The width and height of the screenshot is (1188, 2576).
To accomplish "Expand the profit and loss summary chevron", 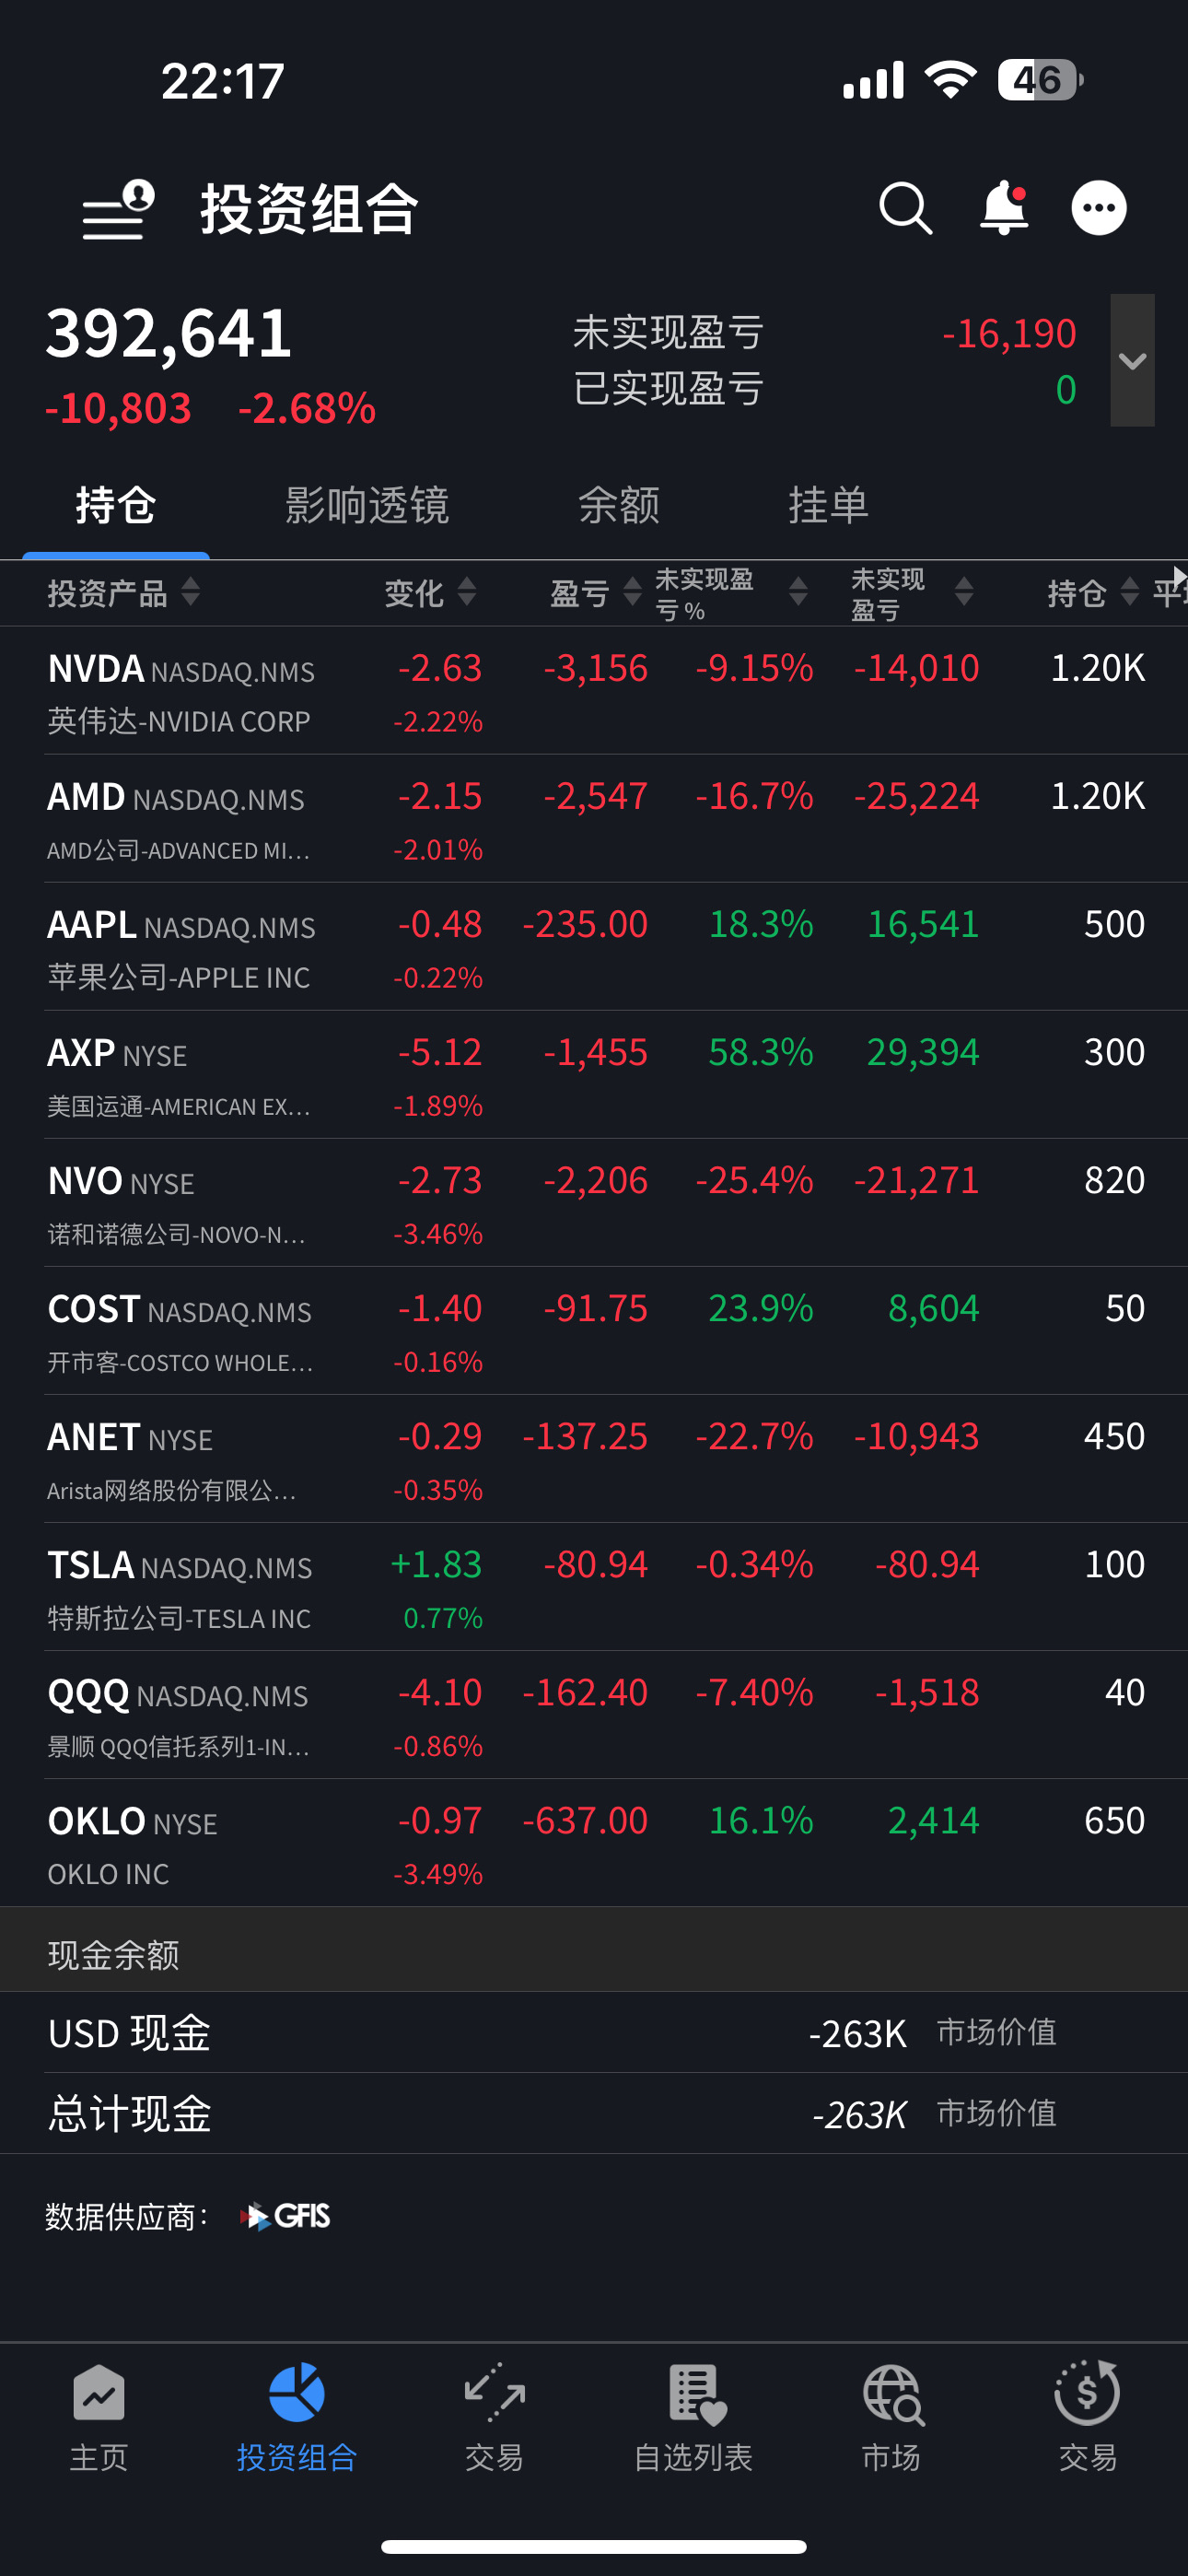I will 1132,360.
